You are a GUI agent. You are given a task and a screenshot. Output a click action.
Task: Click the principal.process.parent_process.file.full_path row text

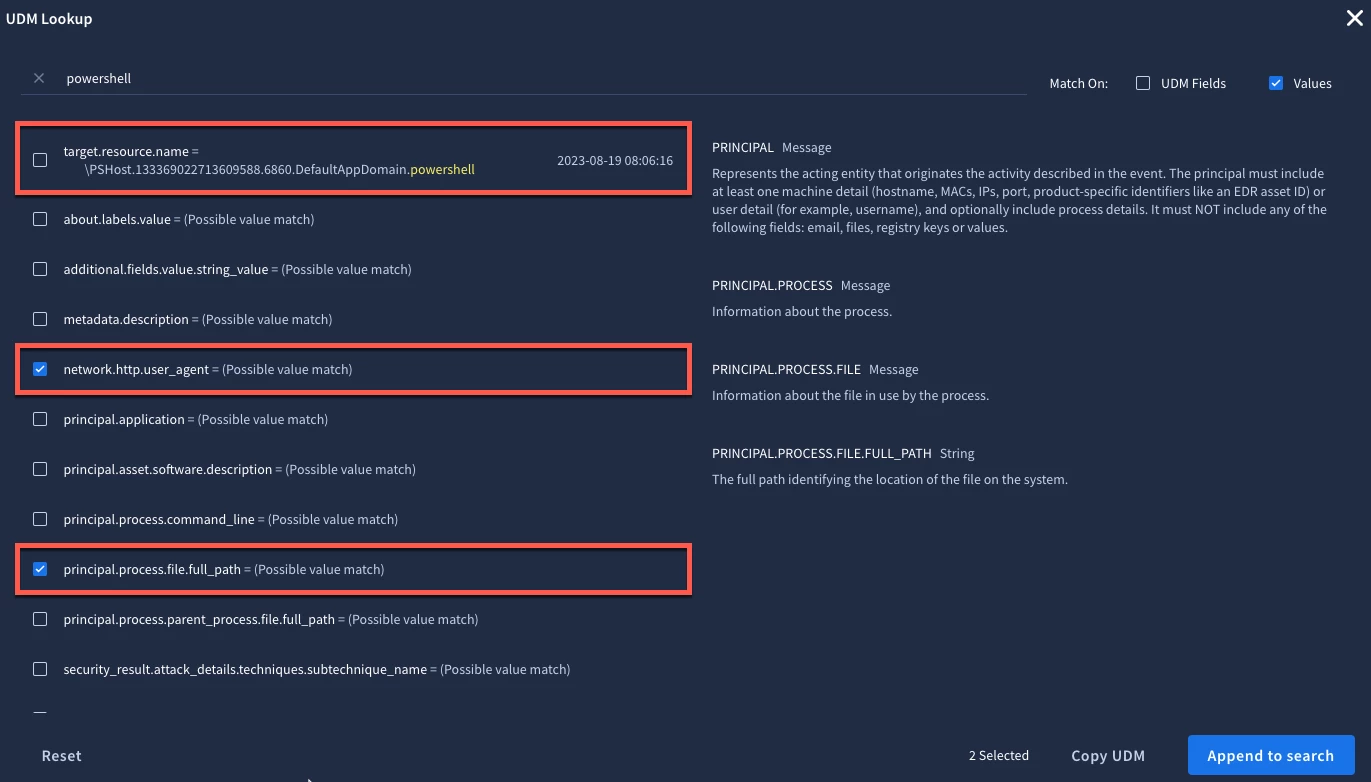[271, 619]
